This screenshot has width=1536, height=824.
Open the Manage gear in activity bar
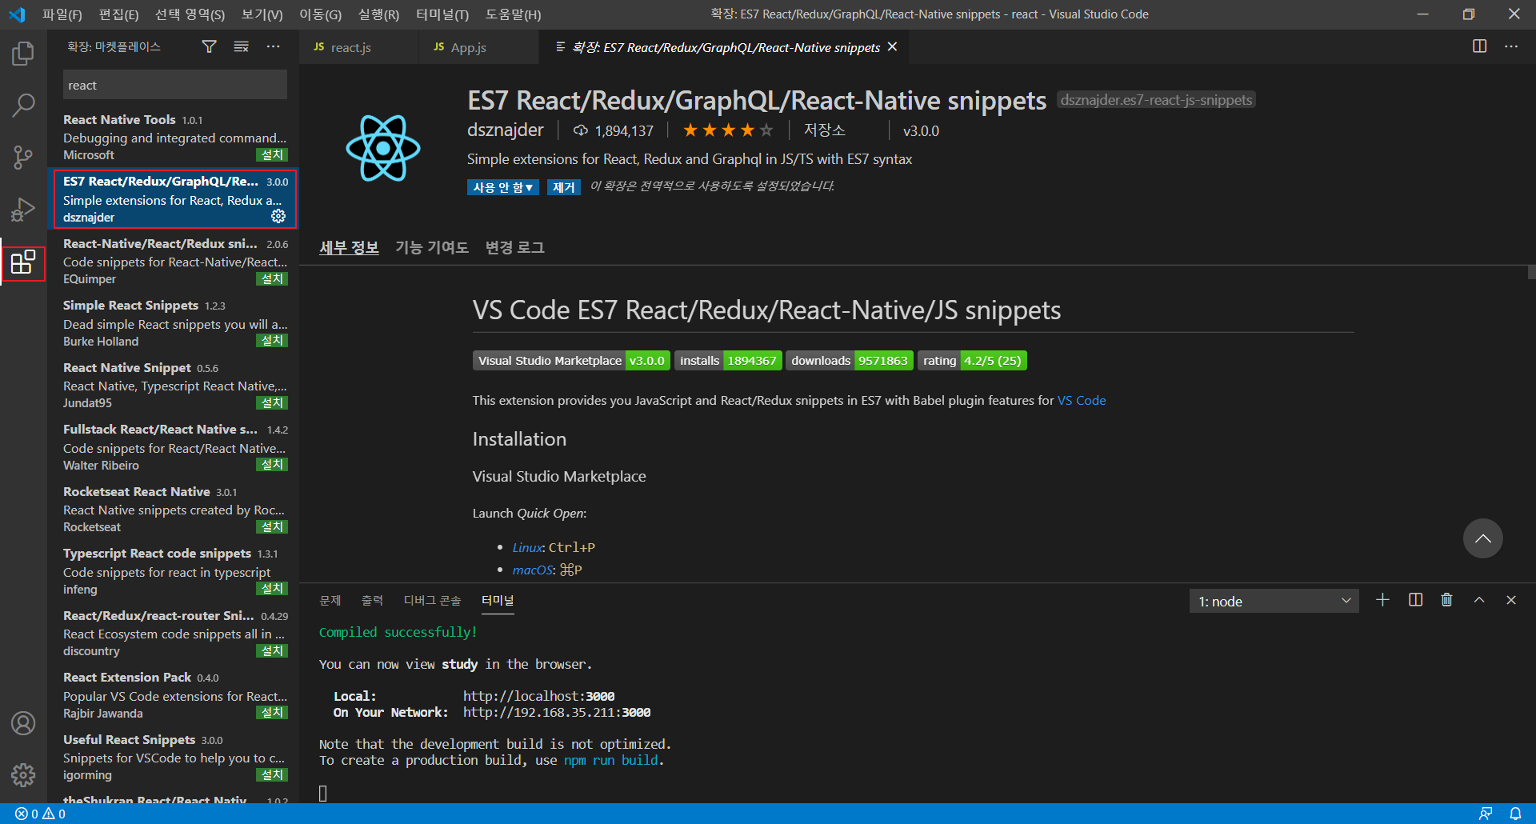point(23,775)
